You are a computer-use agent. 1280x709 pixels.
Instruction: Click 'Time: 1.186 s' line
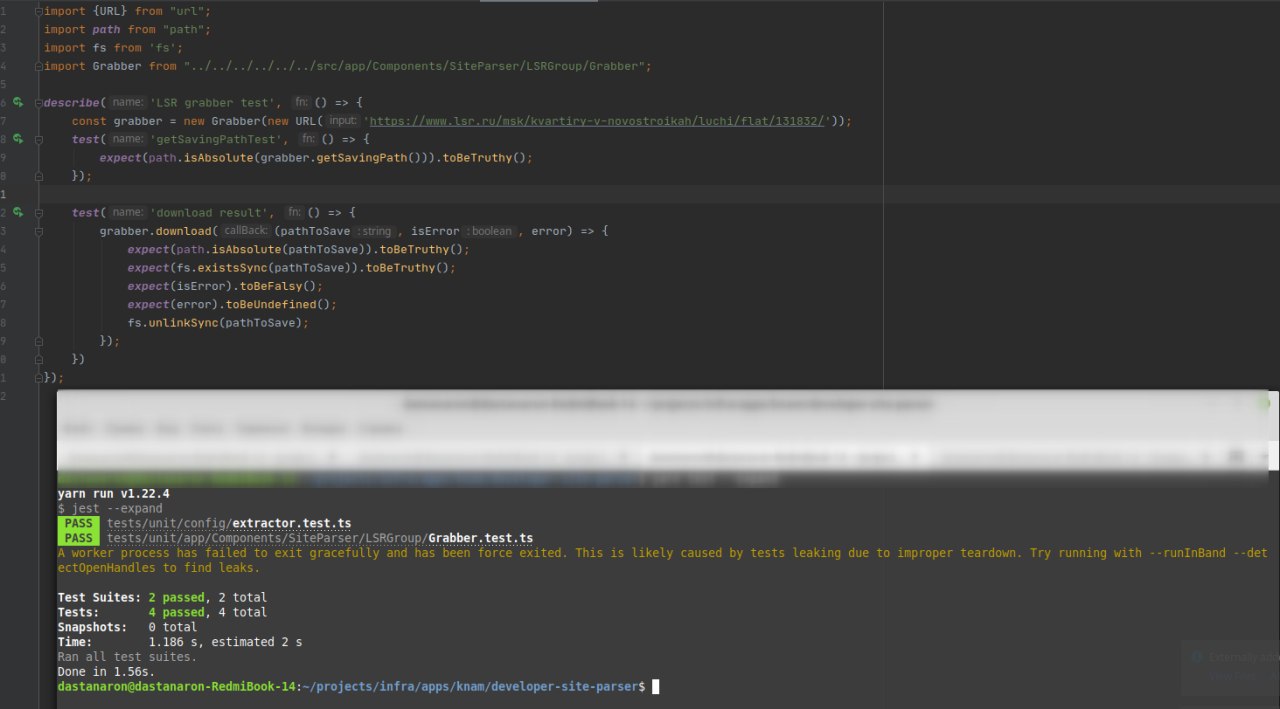pos(180,642)
